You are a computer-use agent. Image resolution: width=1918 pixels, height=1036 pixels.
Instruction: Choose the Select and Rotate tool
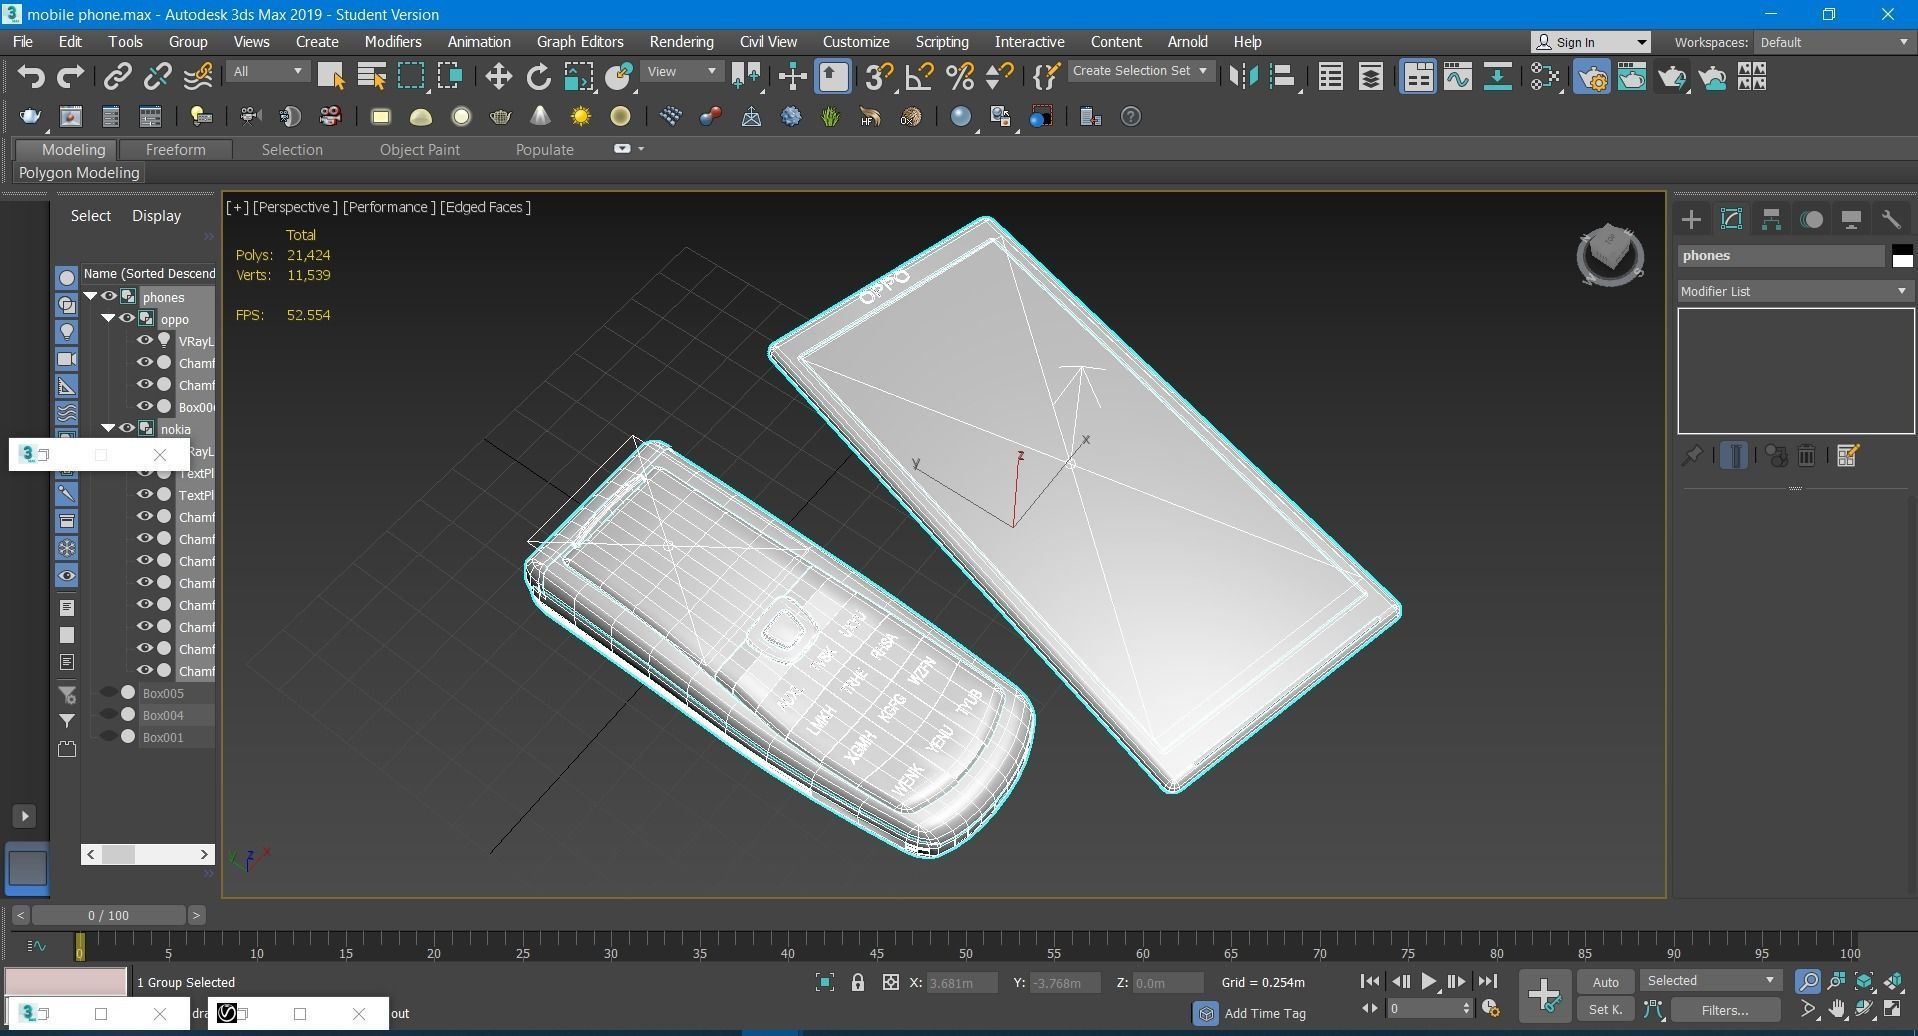538,77
